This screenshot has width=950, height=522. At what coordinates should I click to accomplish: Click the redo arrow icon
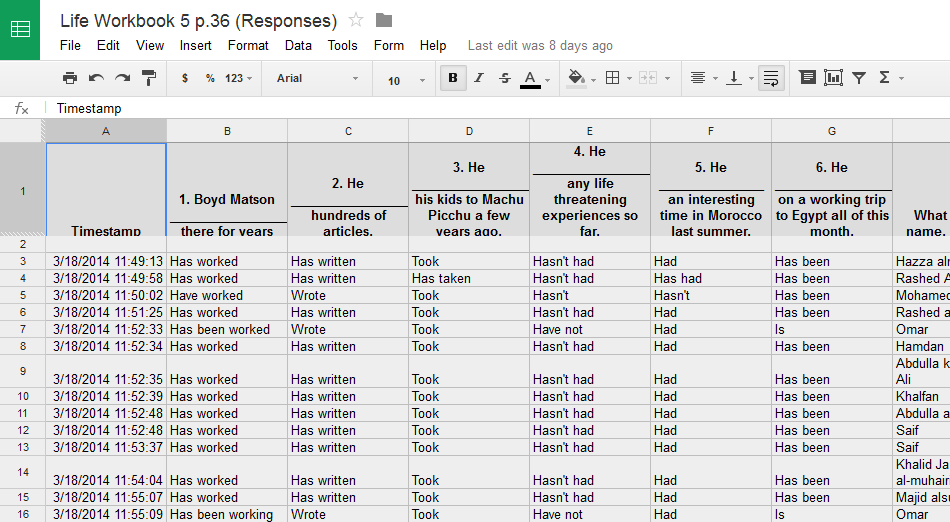tap(122, 78)
